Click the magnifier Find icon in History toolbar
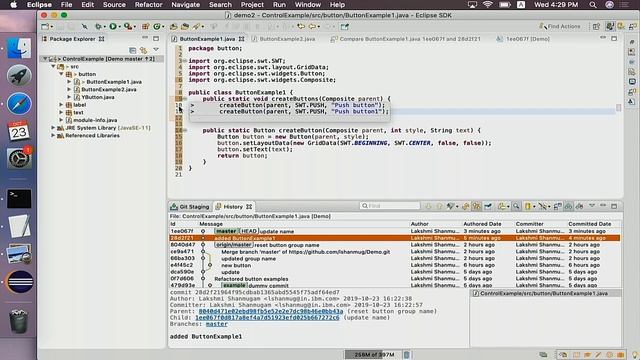Screen dimensions: 640x360 pos(516,207)
